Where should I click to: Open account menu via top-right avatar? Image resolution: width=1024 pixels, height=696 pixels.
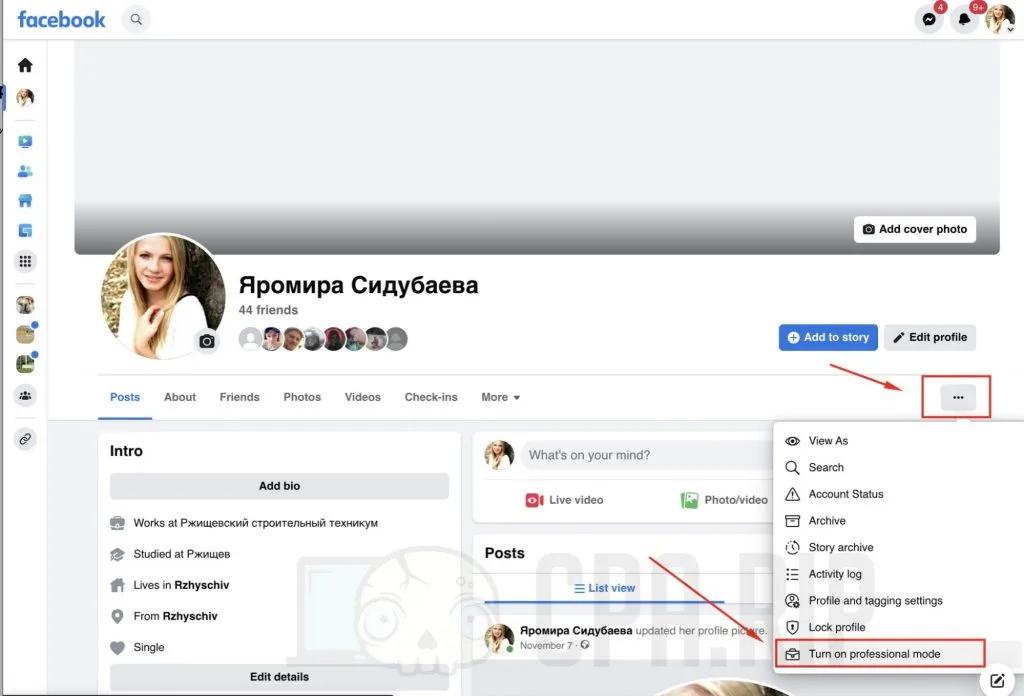pyautogui.click(x=1000, y=19)
